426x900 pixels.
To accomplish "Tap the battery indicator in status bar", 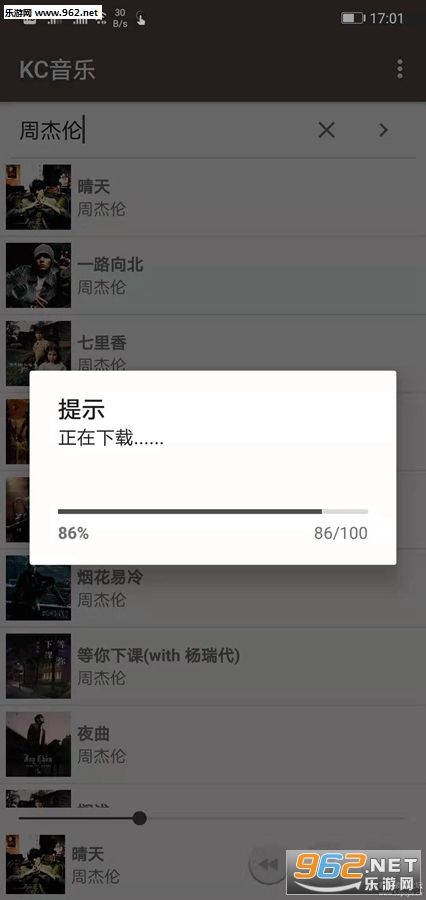I will pyautogui.click(x=352, y=18).
